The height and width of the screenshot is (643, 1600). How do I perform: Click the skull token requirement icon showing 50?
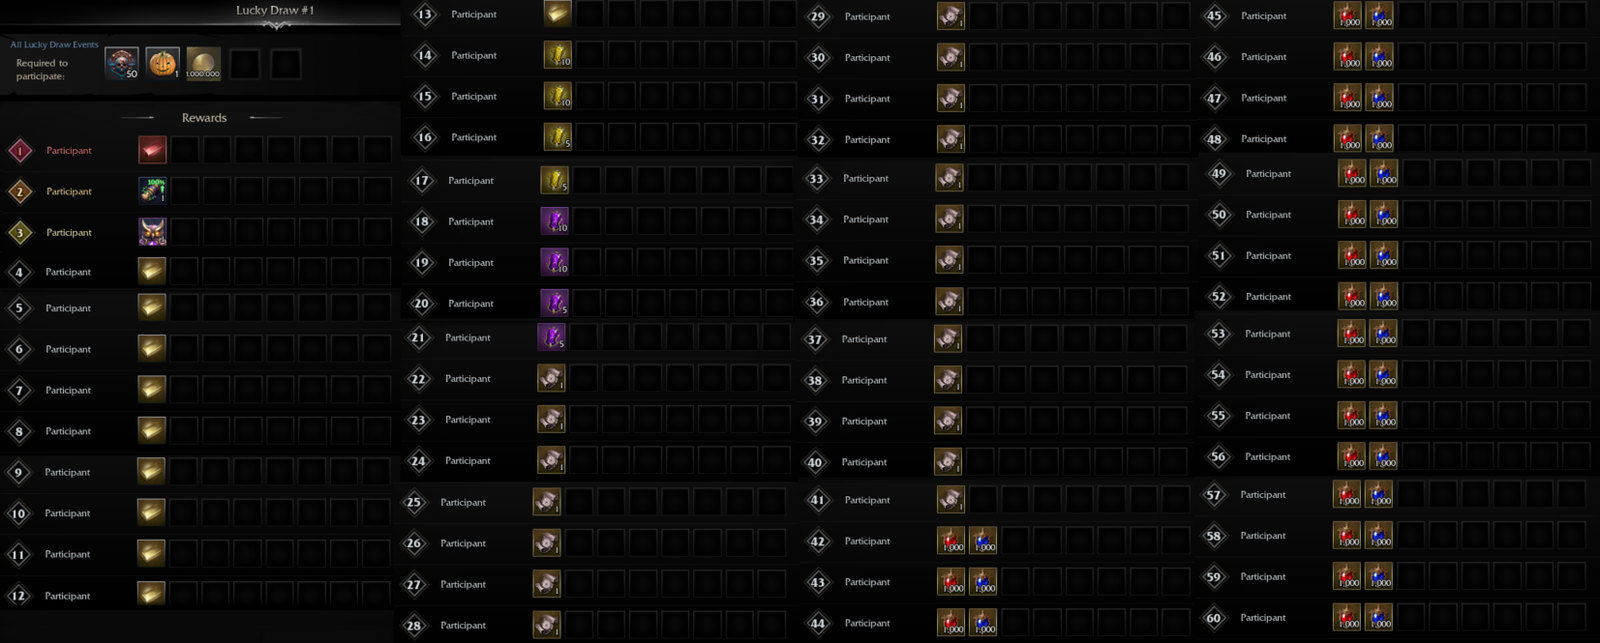(x=122, y=64)
